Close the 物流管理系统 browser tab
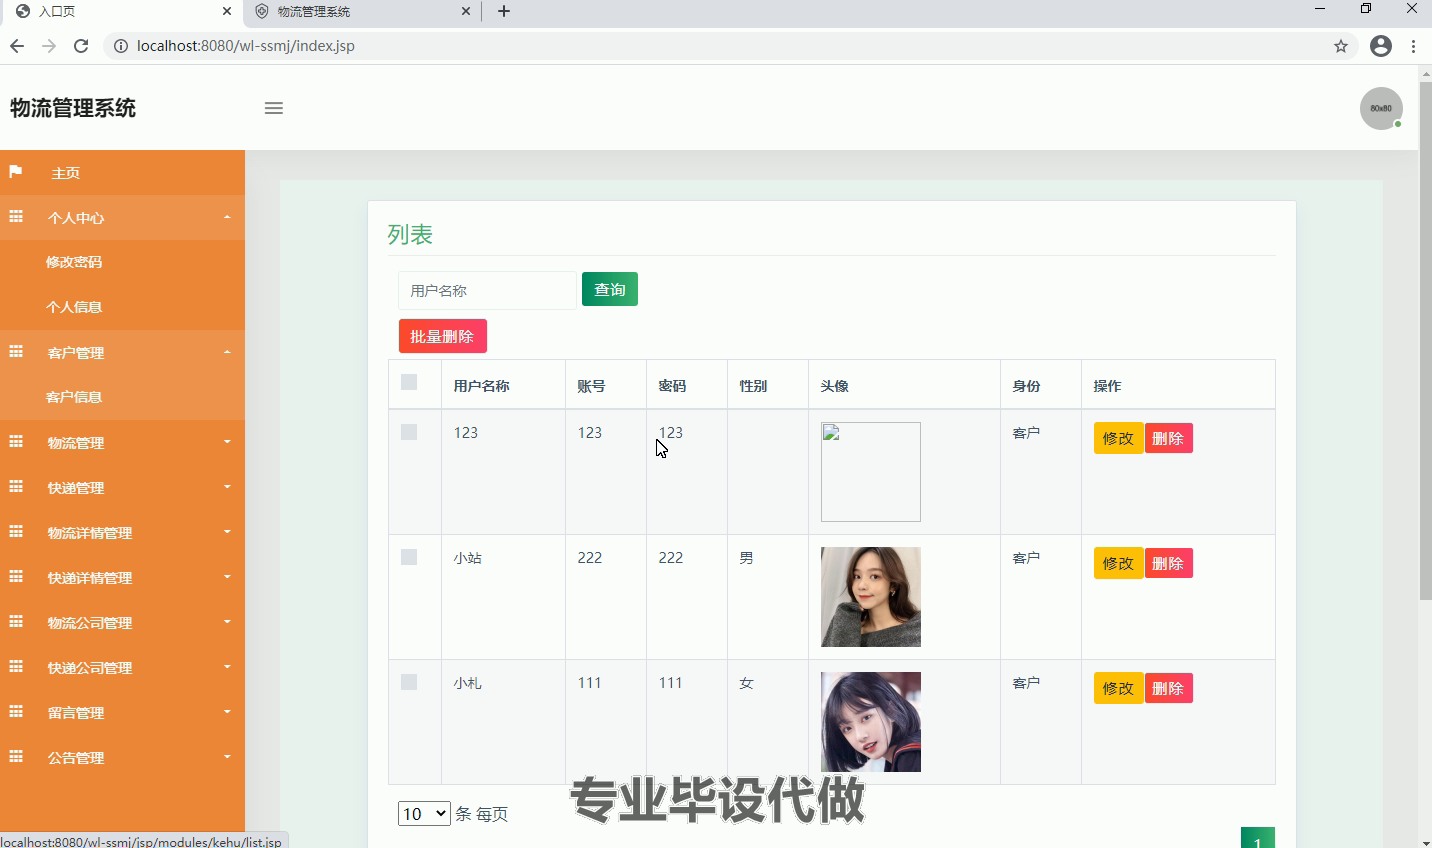The height and width of the screenshot is (848, 1432). (x=466, y=11)
